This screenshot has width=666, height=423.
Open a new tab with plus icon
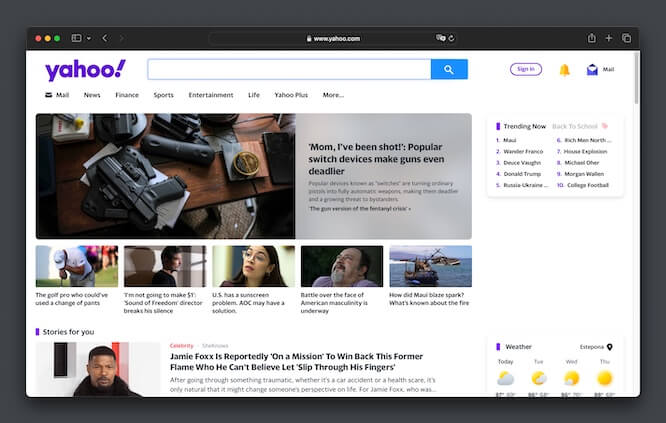coord(609,38)
